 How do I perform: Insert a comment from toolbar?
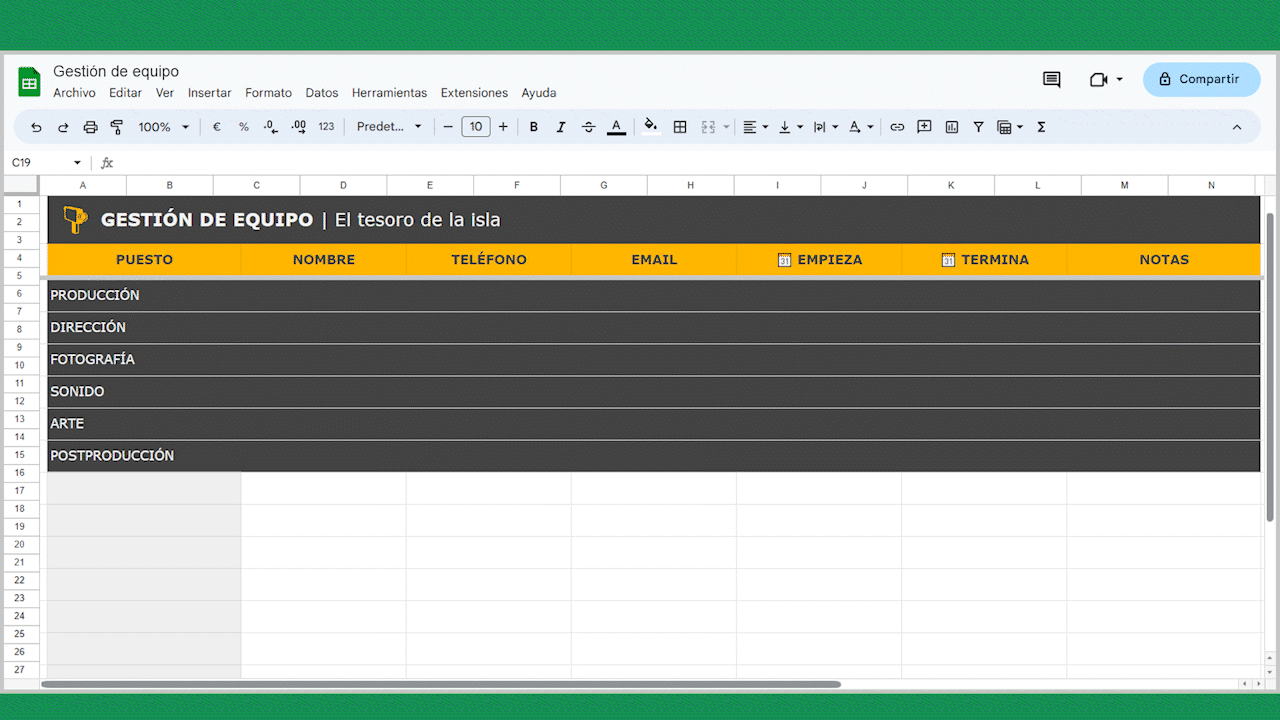[924, 127]
